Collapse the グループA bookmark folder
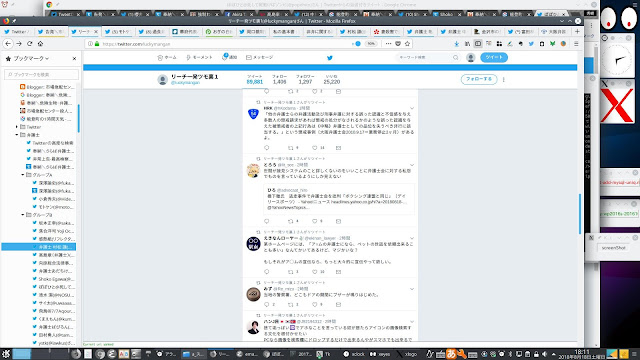Screen dimensions: 640x360 [x=23, y=175]
